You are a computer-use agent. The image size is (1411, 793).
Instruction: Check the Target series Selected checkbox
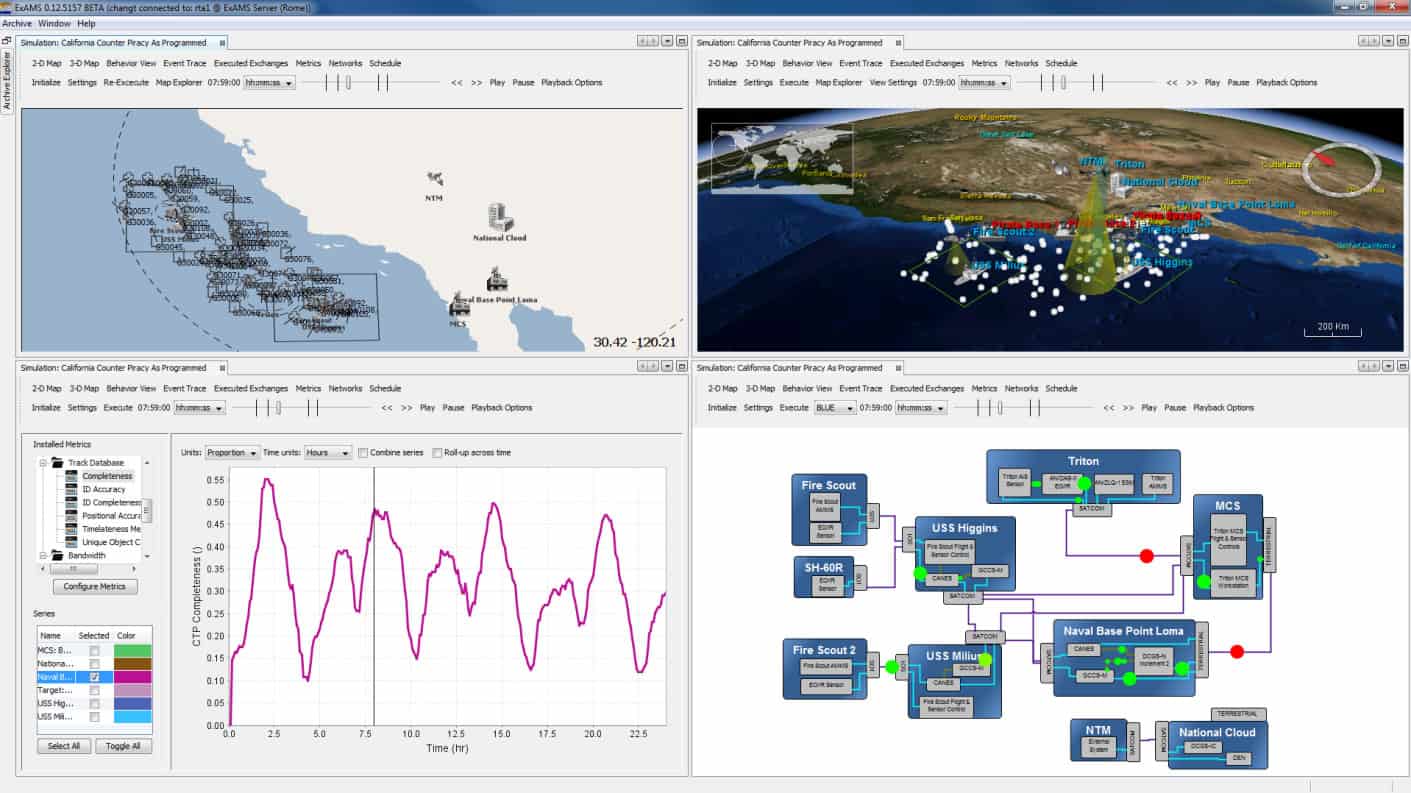pyautogui.click(x=94, y=690)
